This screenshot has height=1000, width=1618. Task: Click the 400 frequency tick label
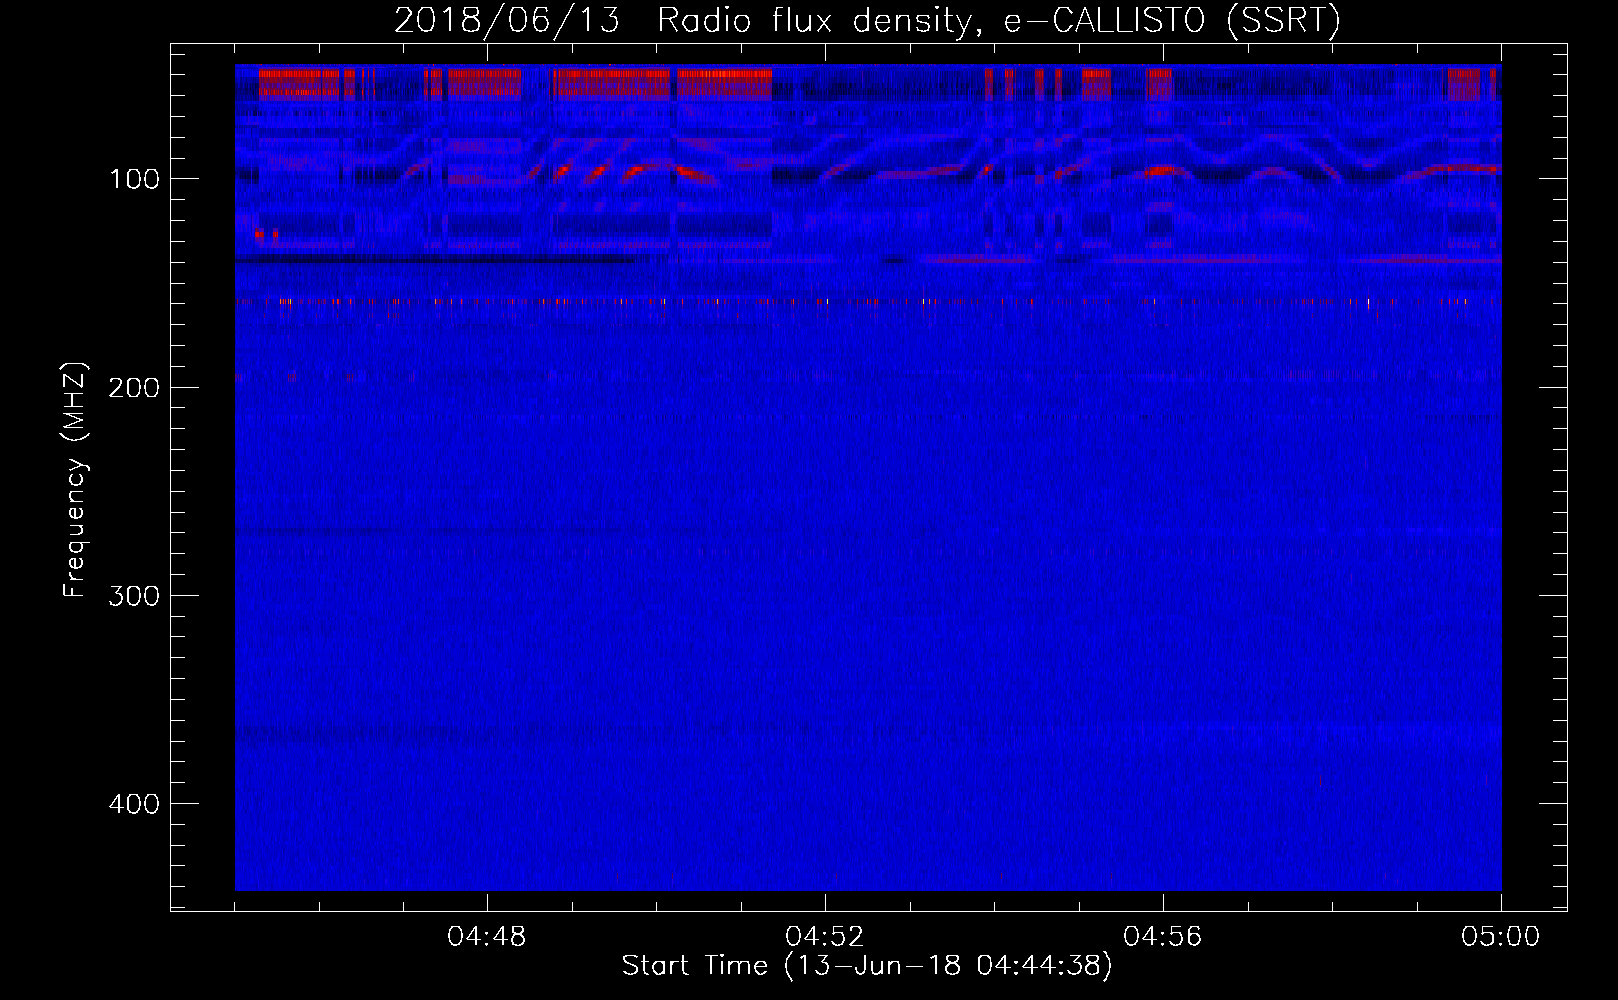(x=134, y=804)
